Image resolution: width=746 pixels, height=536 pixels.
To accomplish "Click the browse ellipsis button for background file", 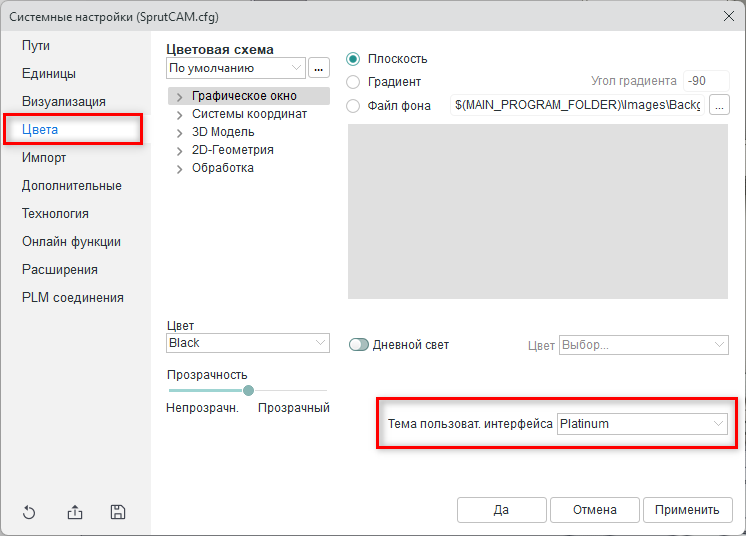I will 720,105.
